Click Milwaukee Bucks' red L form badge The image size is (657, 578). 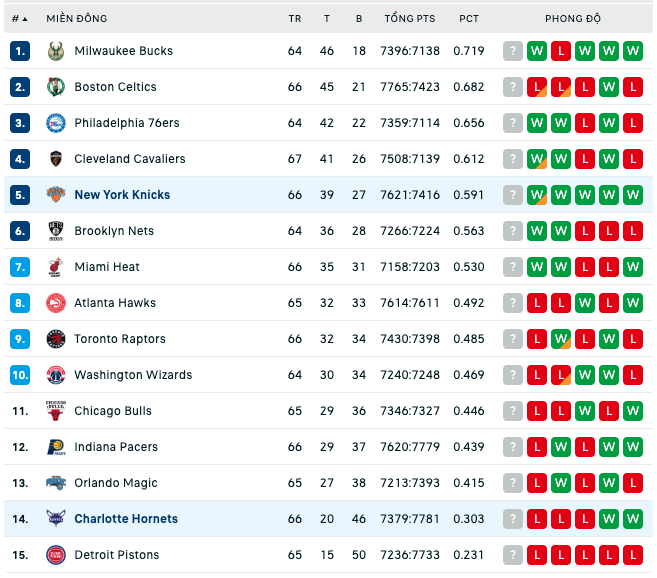click(561, 51)
